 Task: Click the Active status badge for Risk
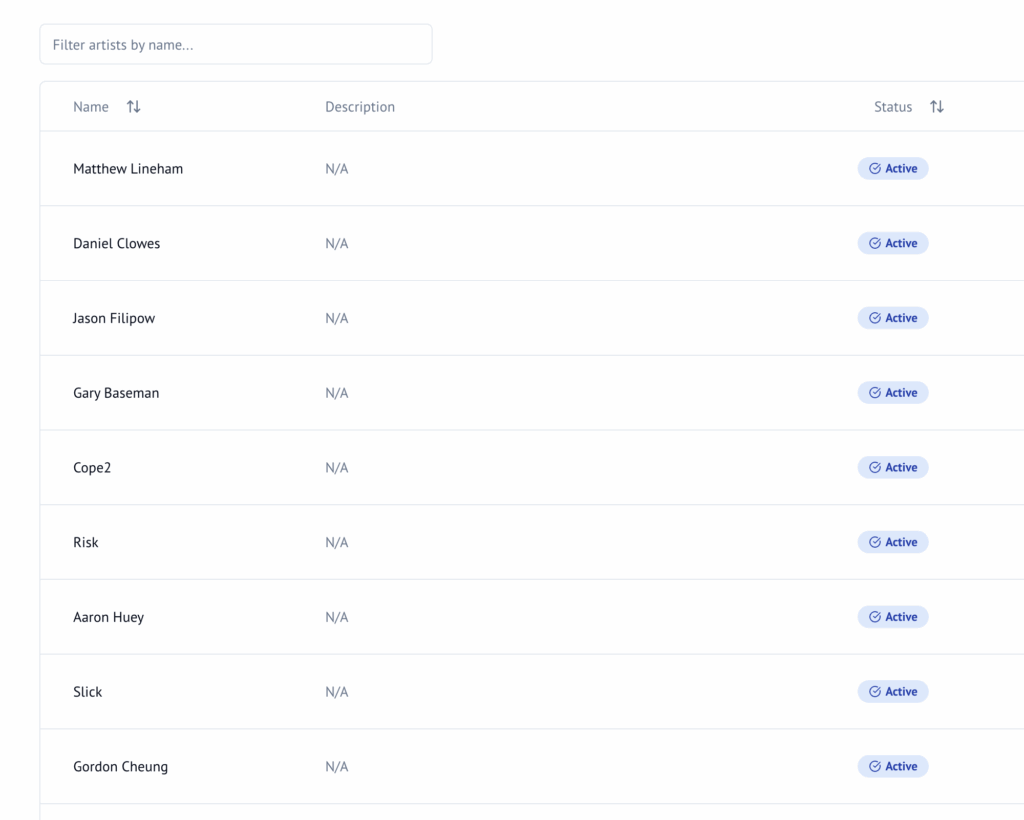(x=893, y=542)
